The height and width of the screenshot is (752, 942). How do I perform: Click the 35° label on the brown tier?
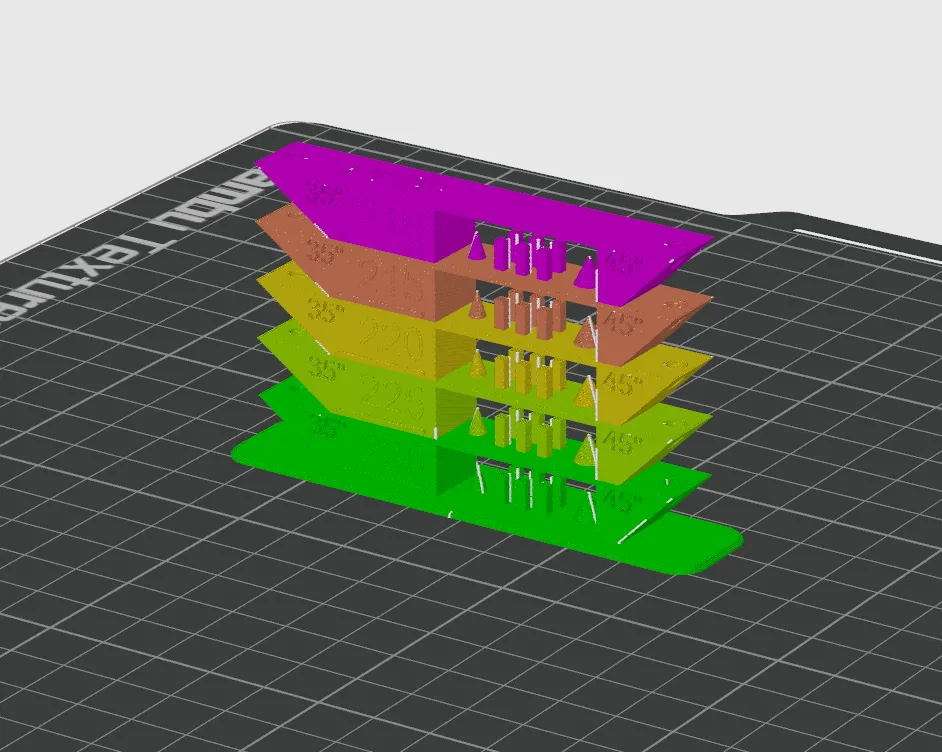tap(320, 251)
